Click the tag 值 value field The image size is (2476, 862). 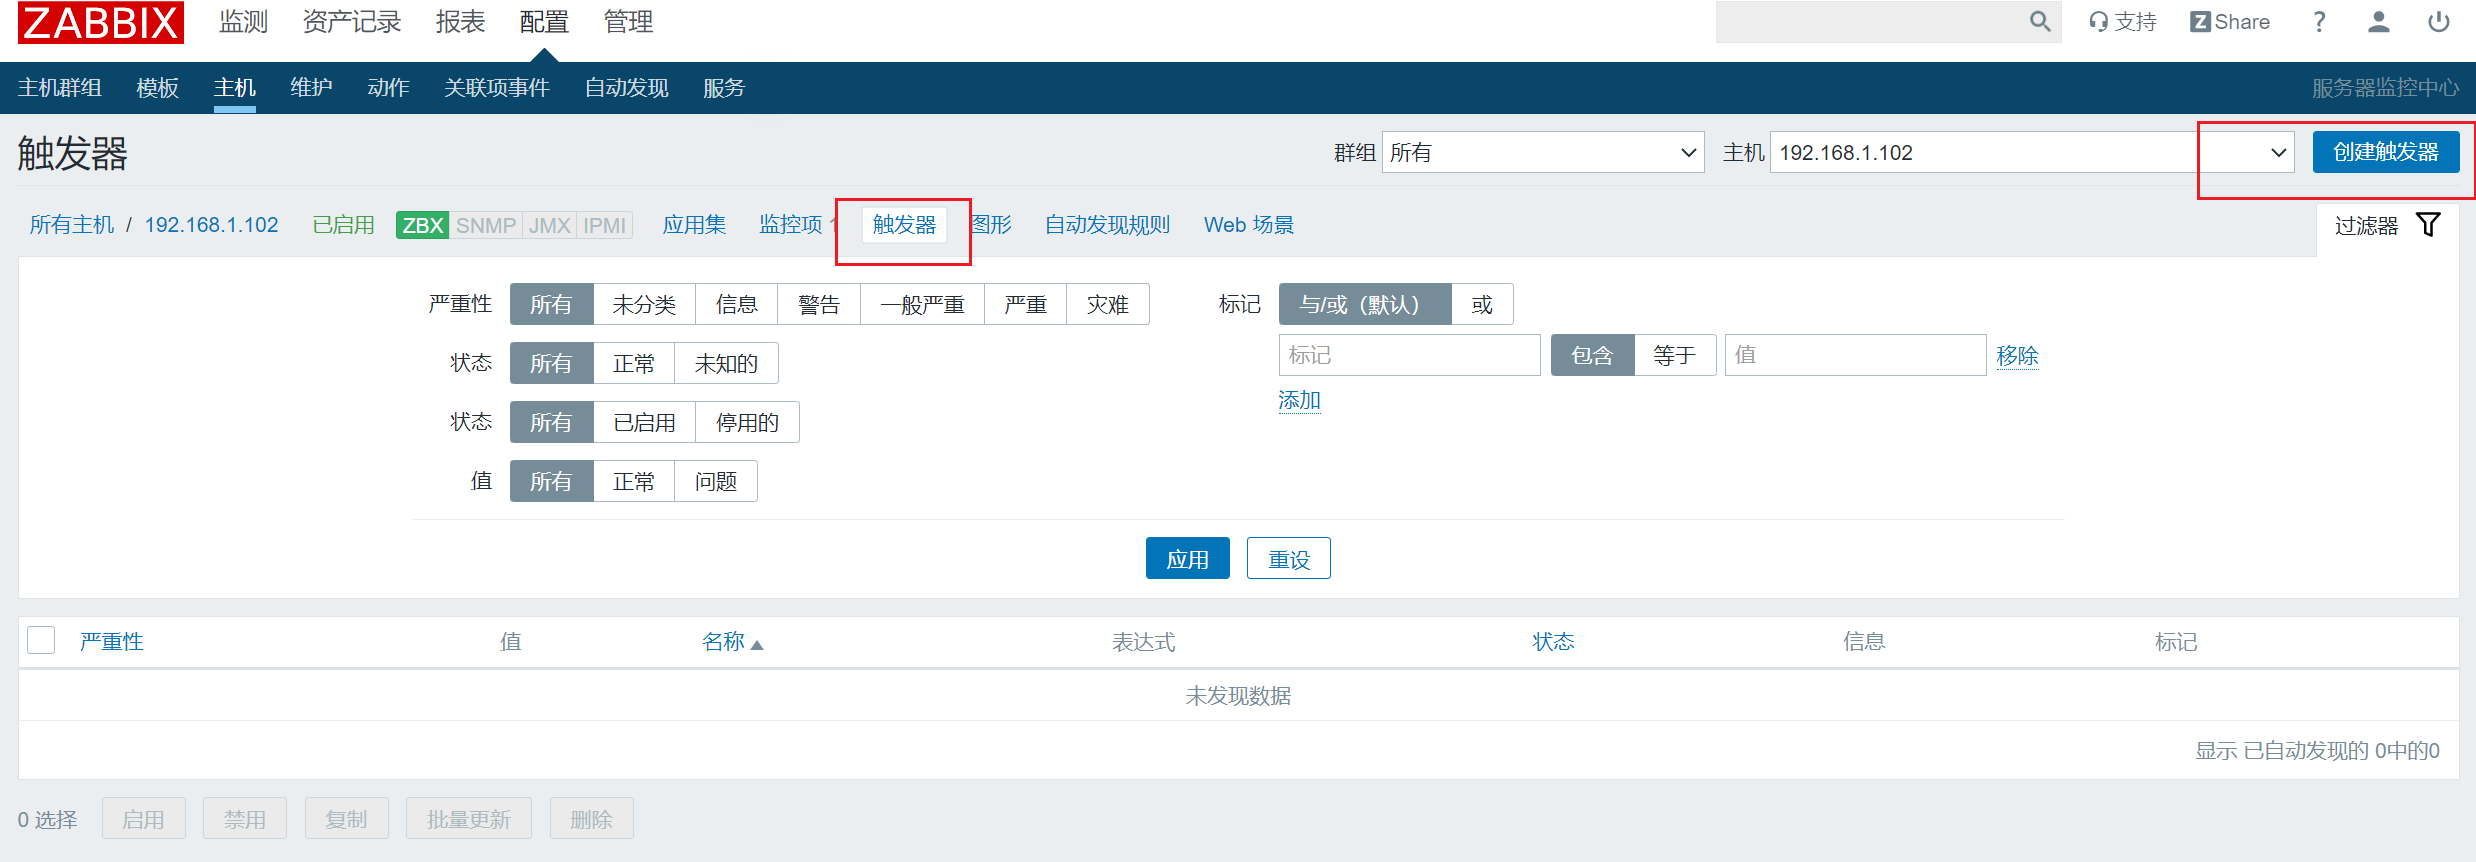point(1855,355)
